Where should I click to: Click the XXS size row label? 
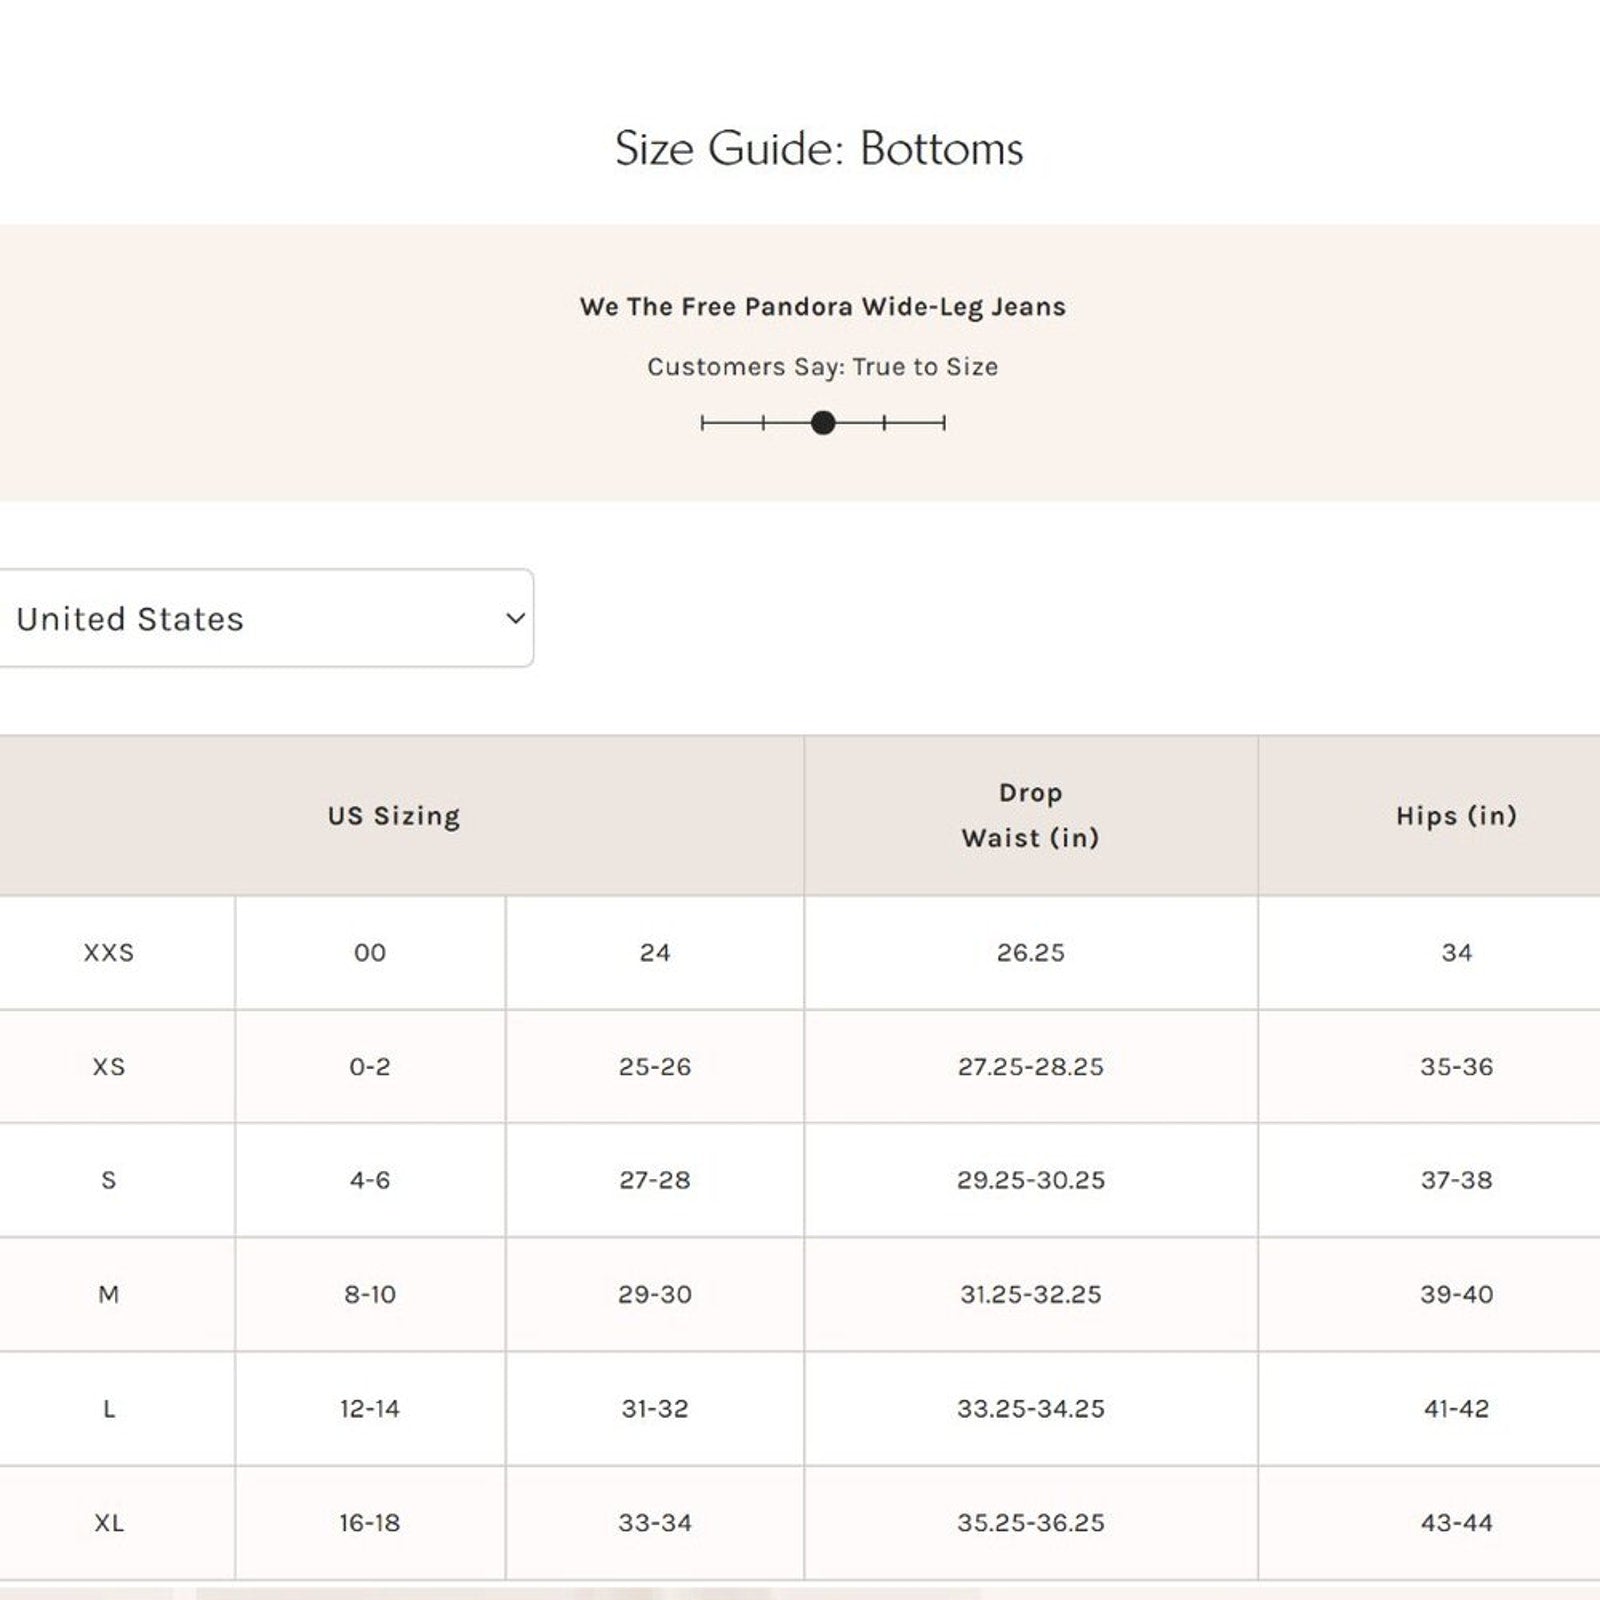(109, 953)
